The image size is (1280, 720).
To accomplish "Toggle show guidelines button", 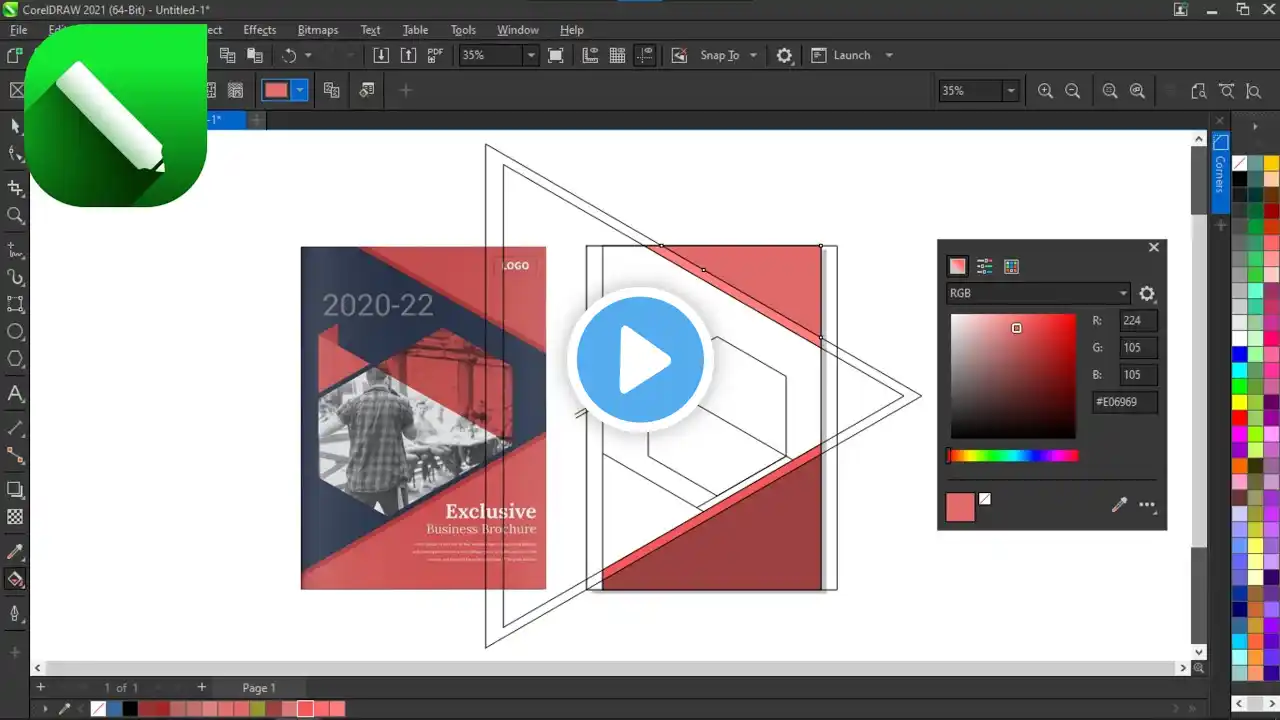I will pyautogui.click(x=645, y=55).
